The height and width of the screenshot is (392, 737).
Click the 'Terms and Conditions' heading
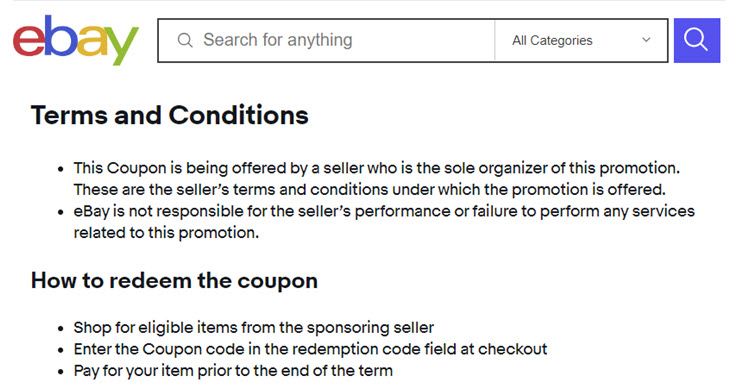click(x=170, y=115)
